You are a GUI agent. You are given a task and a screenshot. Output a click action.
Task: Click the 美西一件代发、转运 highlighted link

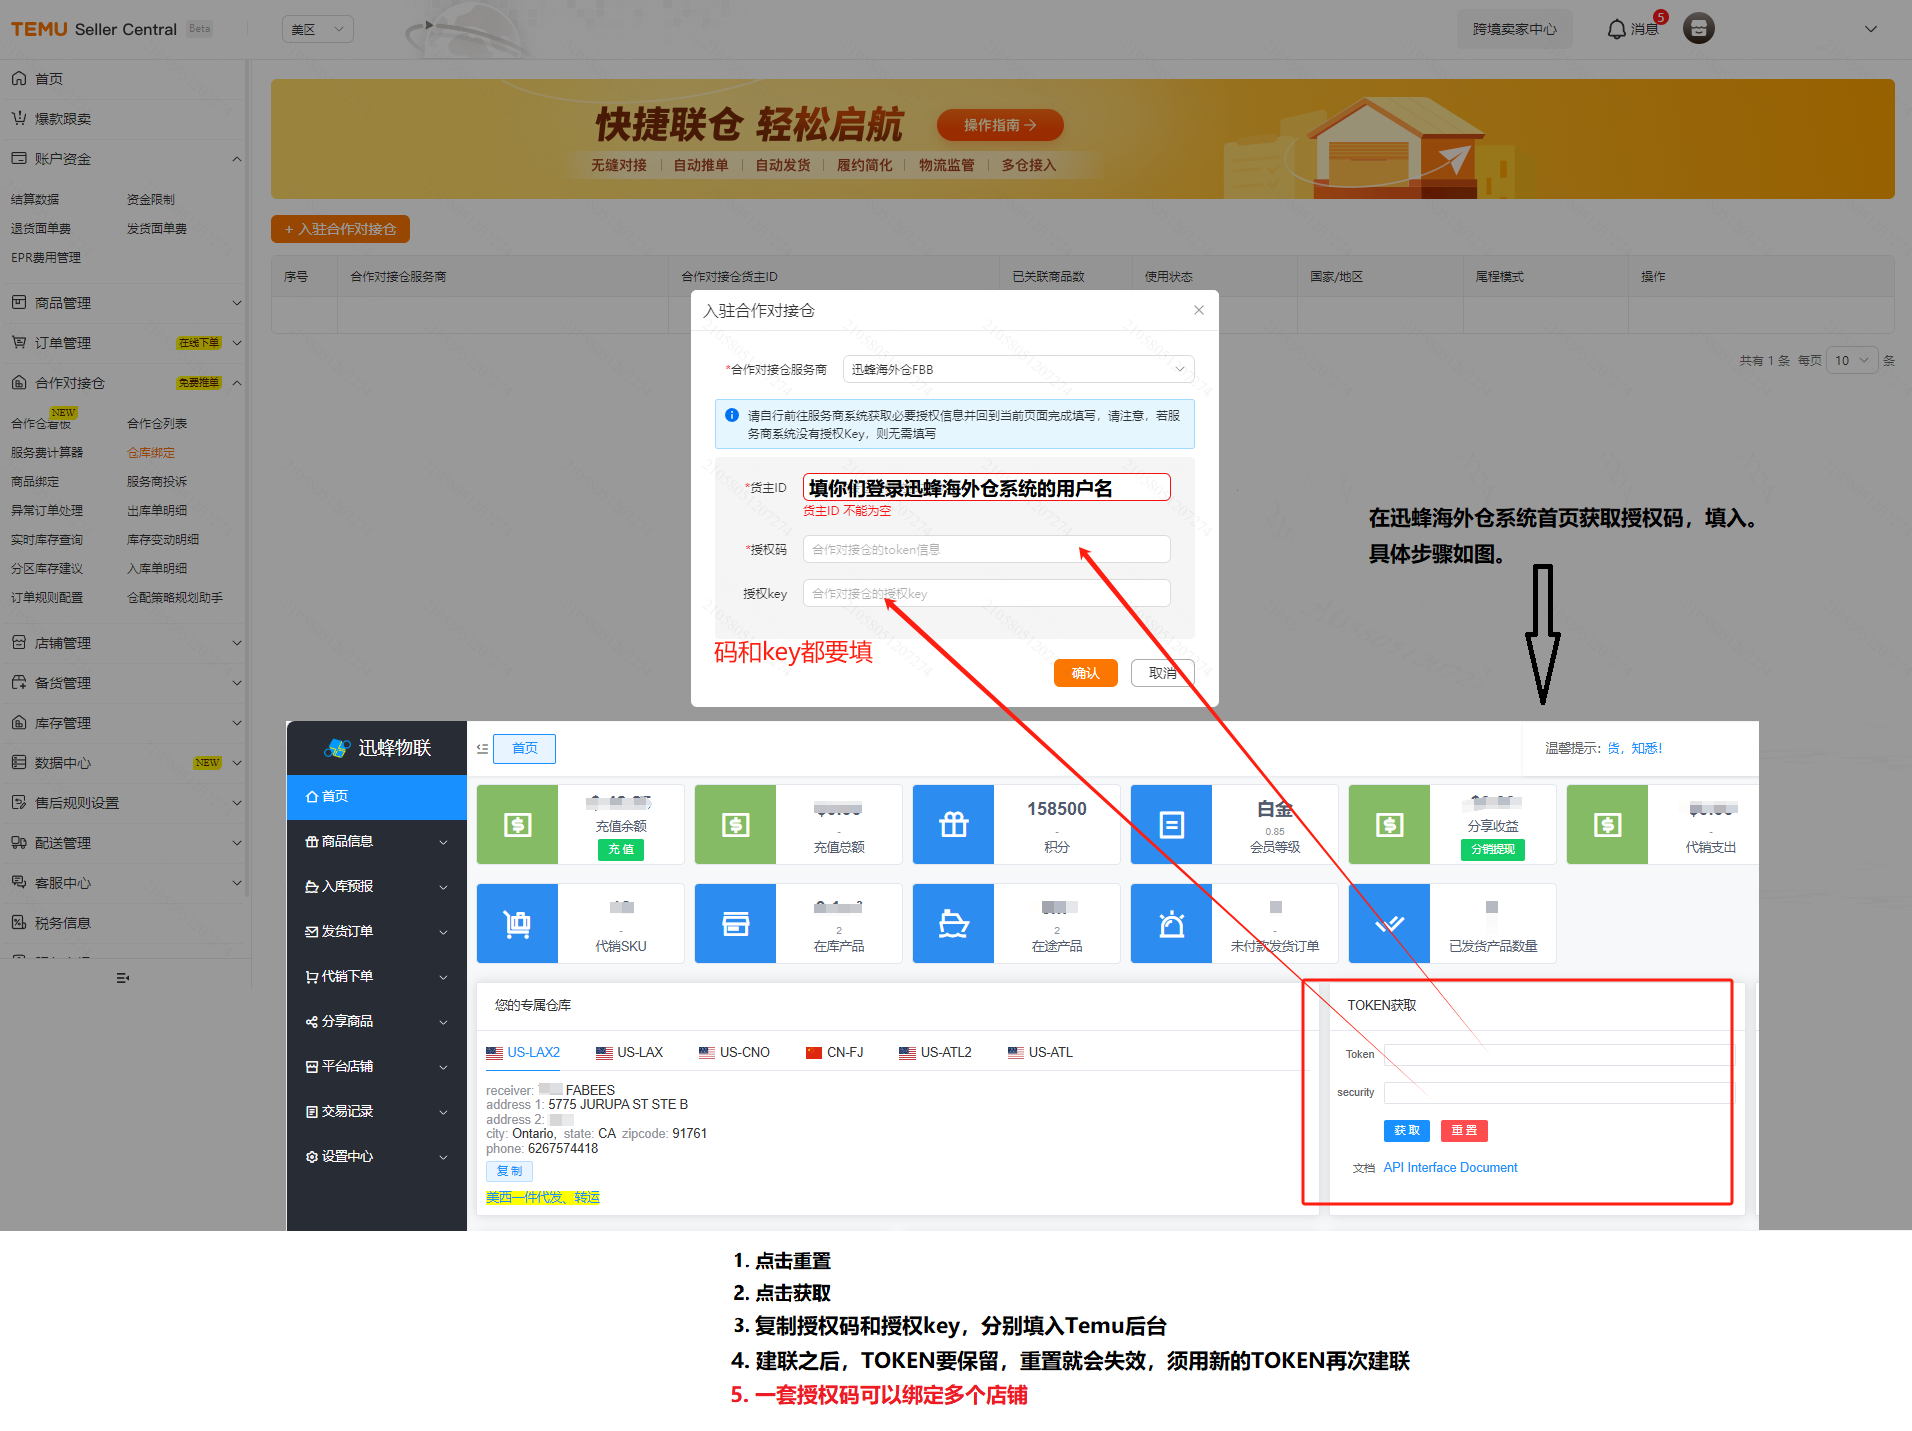(x=543, y=1197)
